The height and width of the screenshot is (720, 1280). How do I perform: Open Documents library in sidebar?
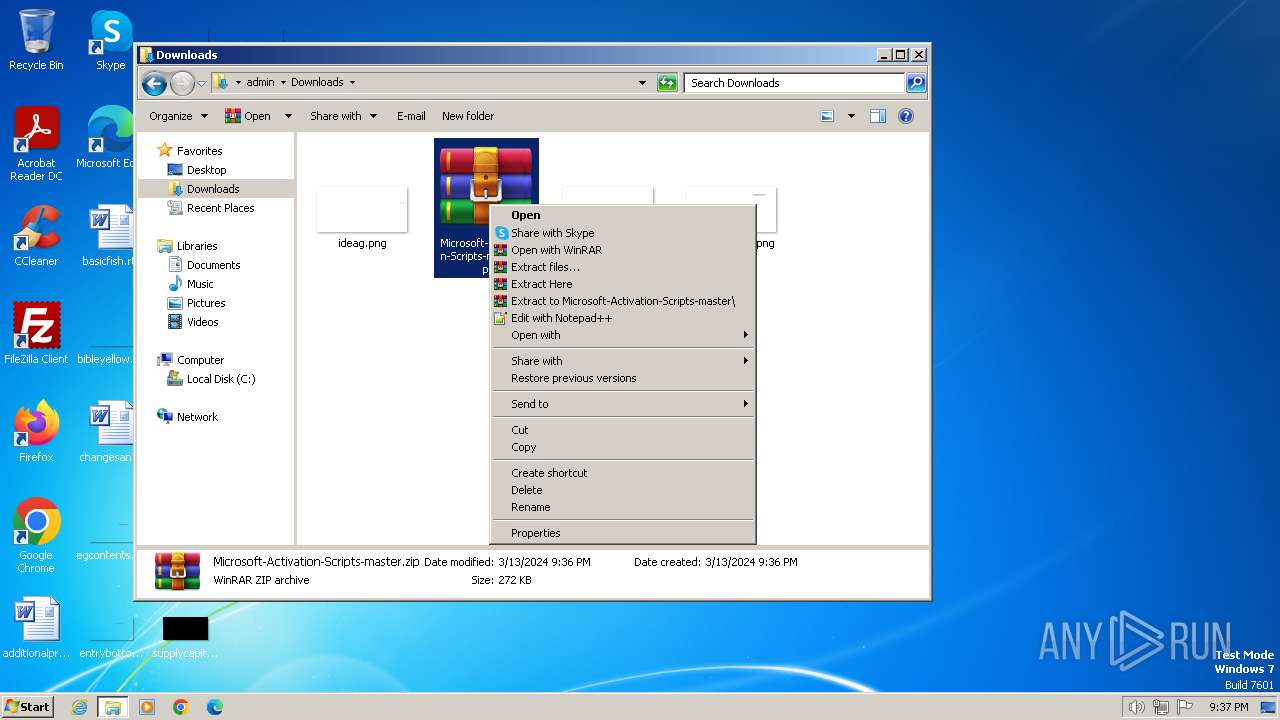coord(213,265)
